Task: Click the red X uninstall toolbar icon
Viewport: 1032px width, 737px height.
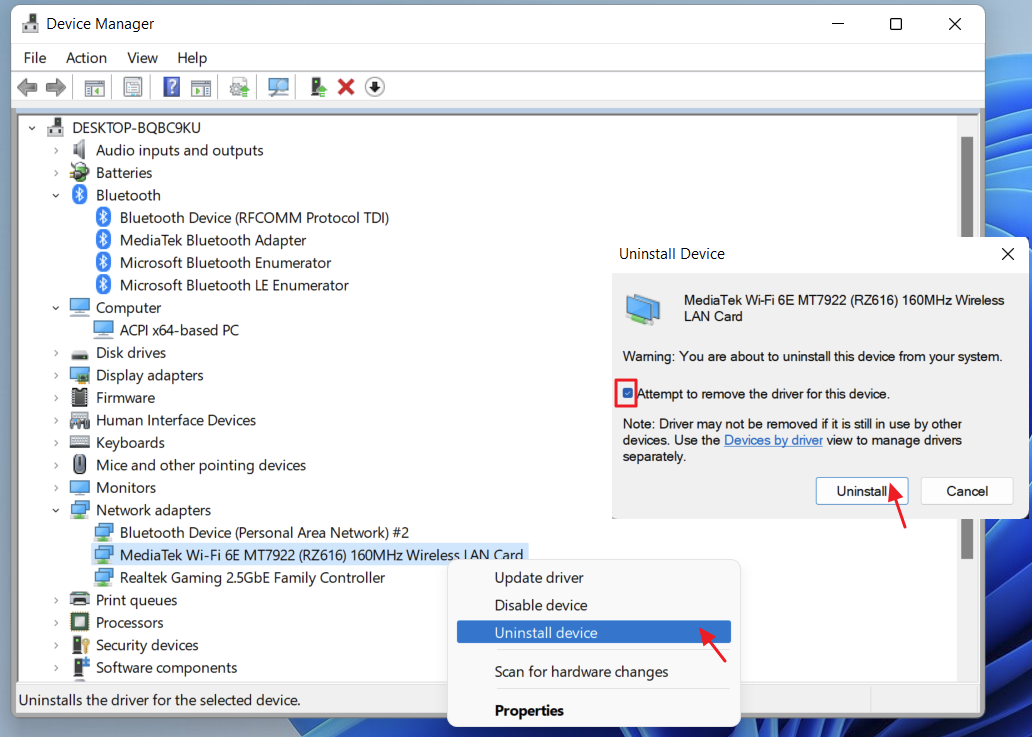Action: (x=346, y=87)
